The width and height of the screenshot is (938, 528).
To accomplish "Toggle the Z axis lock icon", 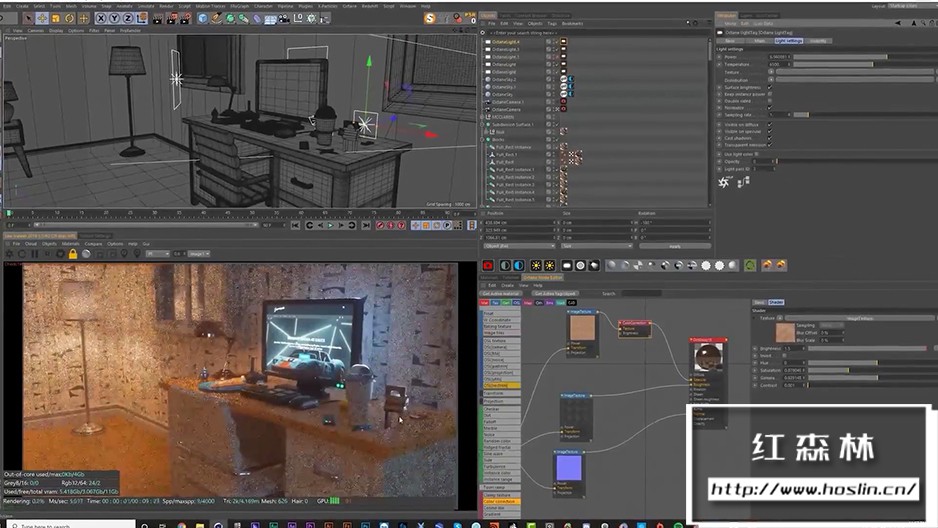I will pyautogui.click(x=129, y=18).
